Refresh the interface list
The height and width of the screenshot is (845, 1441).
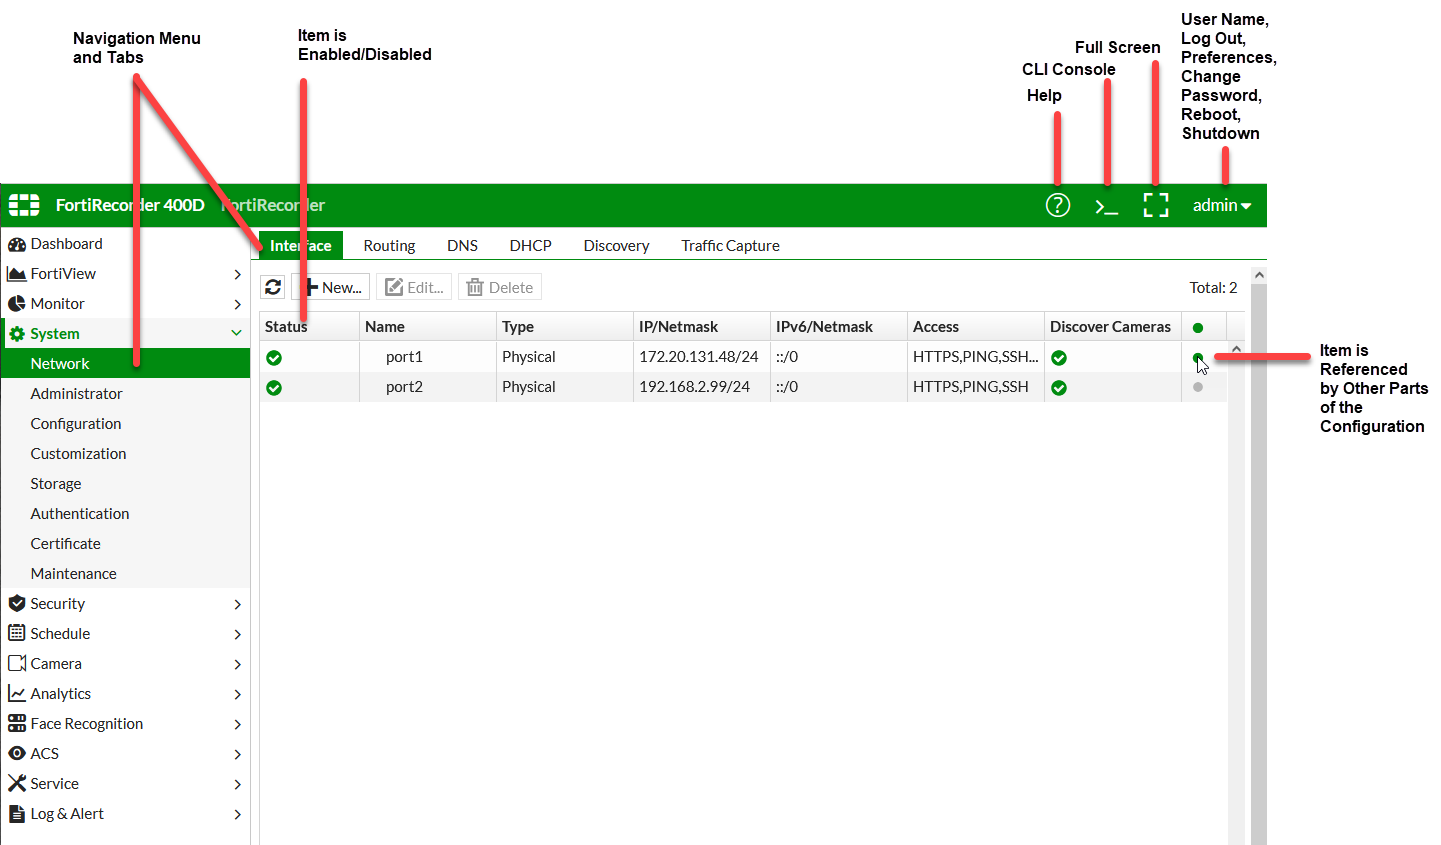[272, 287]
